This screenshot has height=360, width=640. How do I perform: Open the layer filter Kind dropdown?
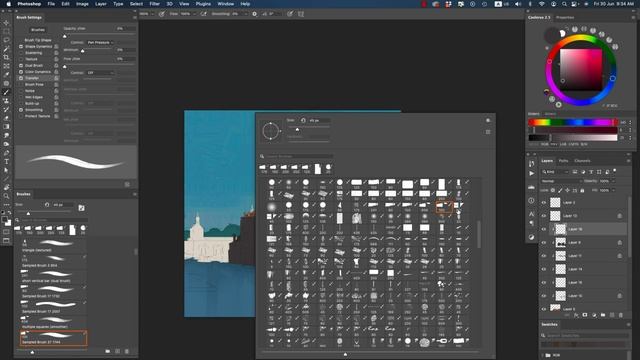(556, 172)
